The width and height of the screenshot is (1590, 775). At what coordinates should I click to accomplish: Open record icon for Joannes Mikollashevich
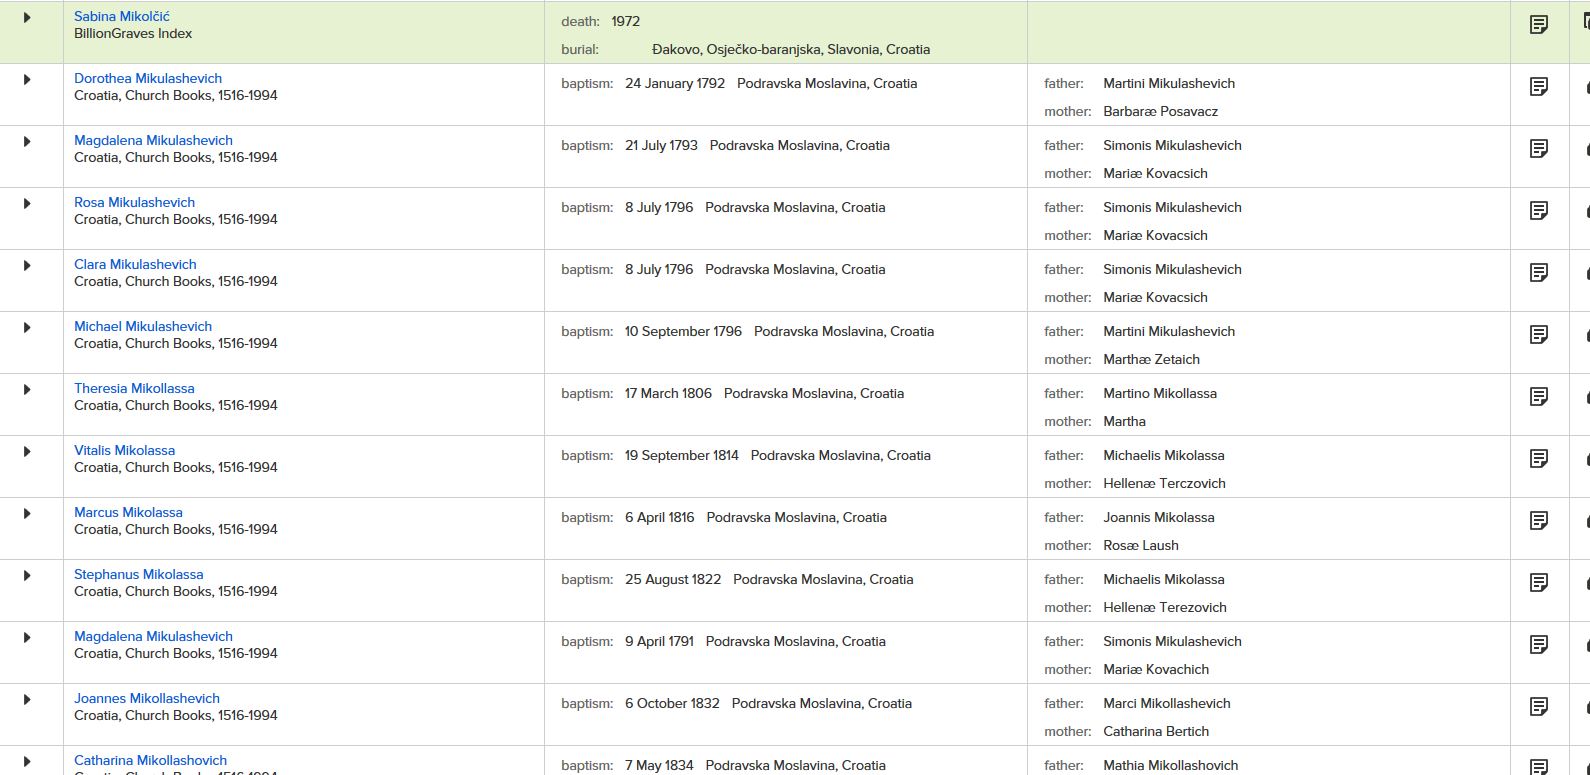pos(1539,707)
